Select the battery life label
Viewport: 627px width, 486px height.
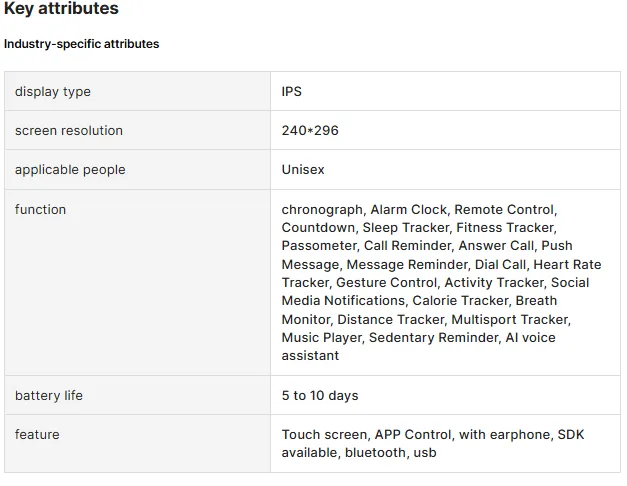pyautogui.click(x=49, y=396)
